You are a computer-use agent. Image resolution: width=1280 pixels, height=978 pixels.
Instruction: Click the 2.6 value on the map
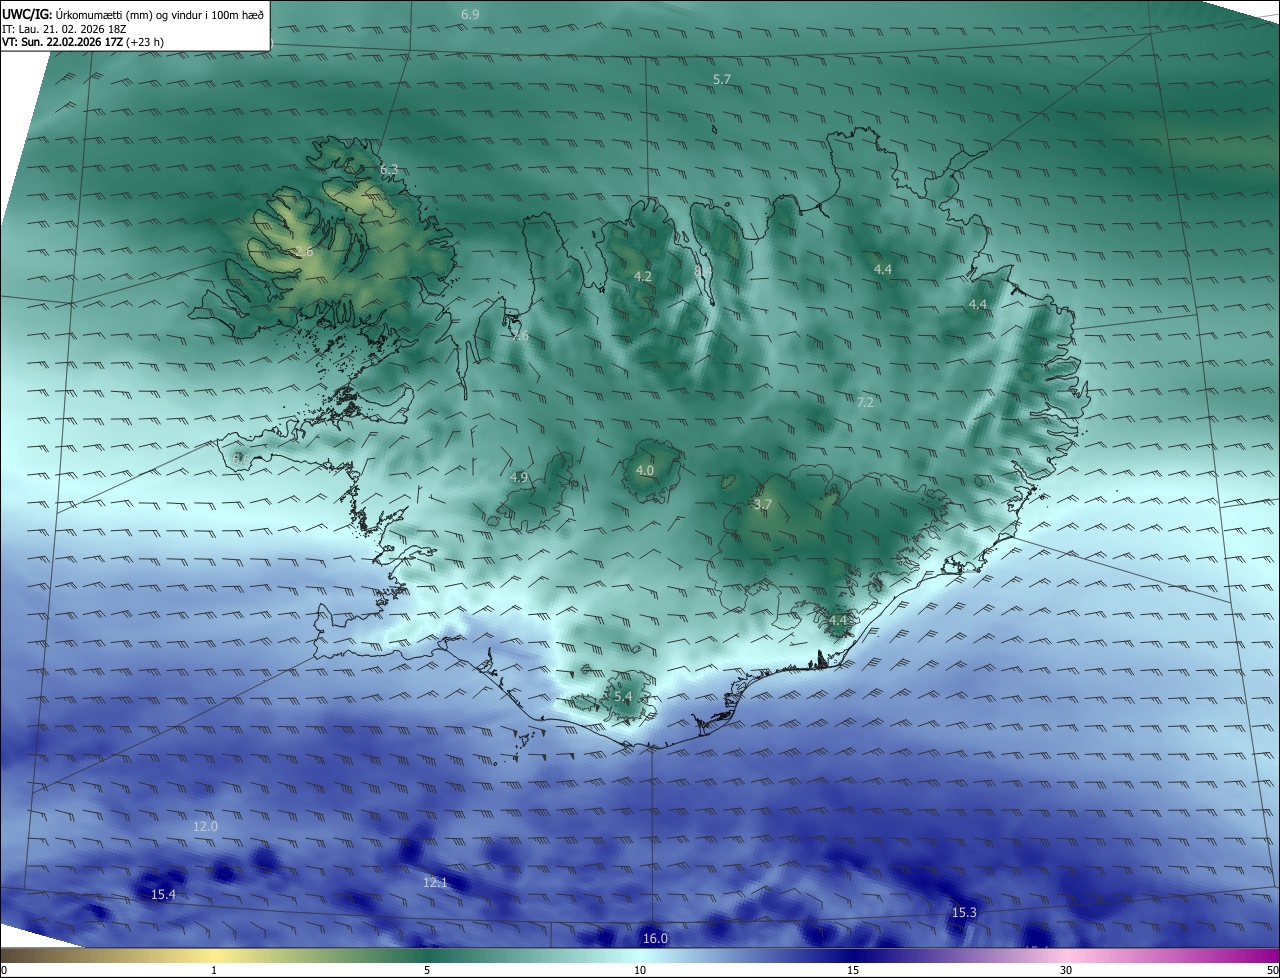pos(304,252)
